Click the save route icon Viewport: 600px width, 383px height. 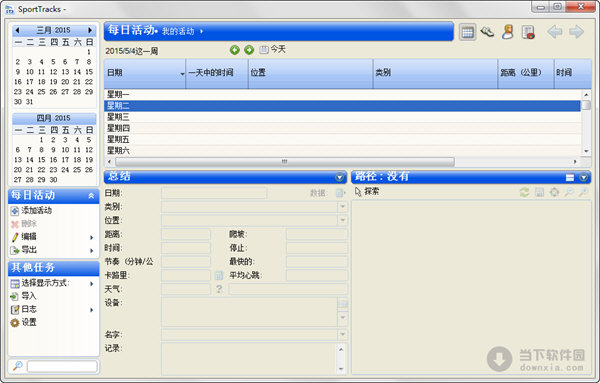(539, 192)
